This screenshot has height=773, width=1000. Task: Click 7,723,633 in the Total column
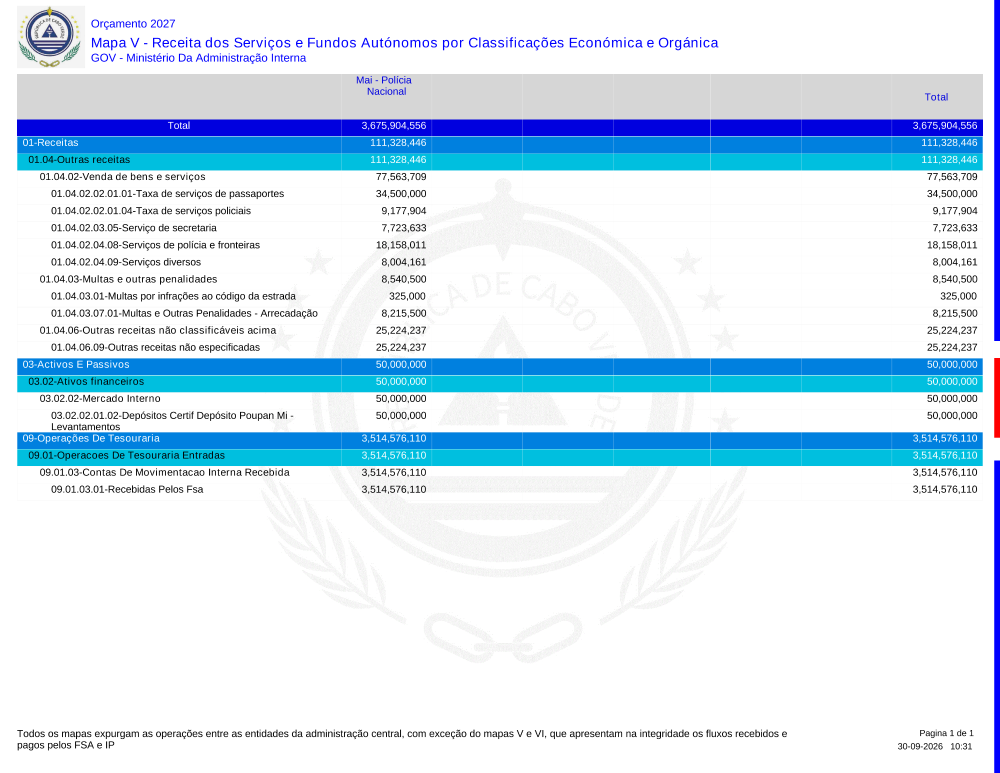(955, 228)
